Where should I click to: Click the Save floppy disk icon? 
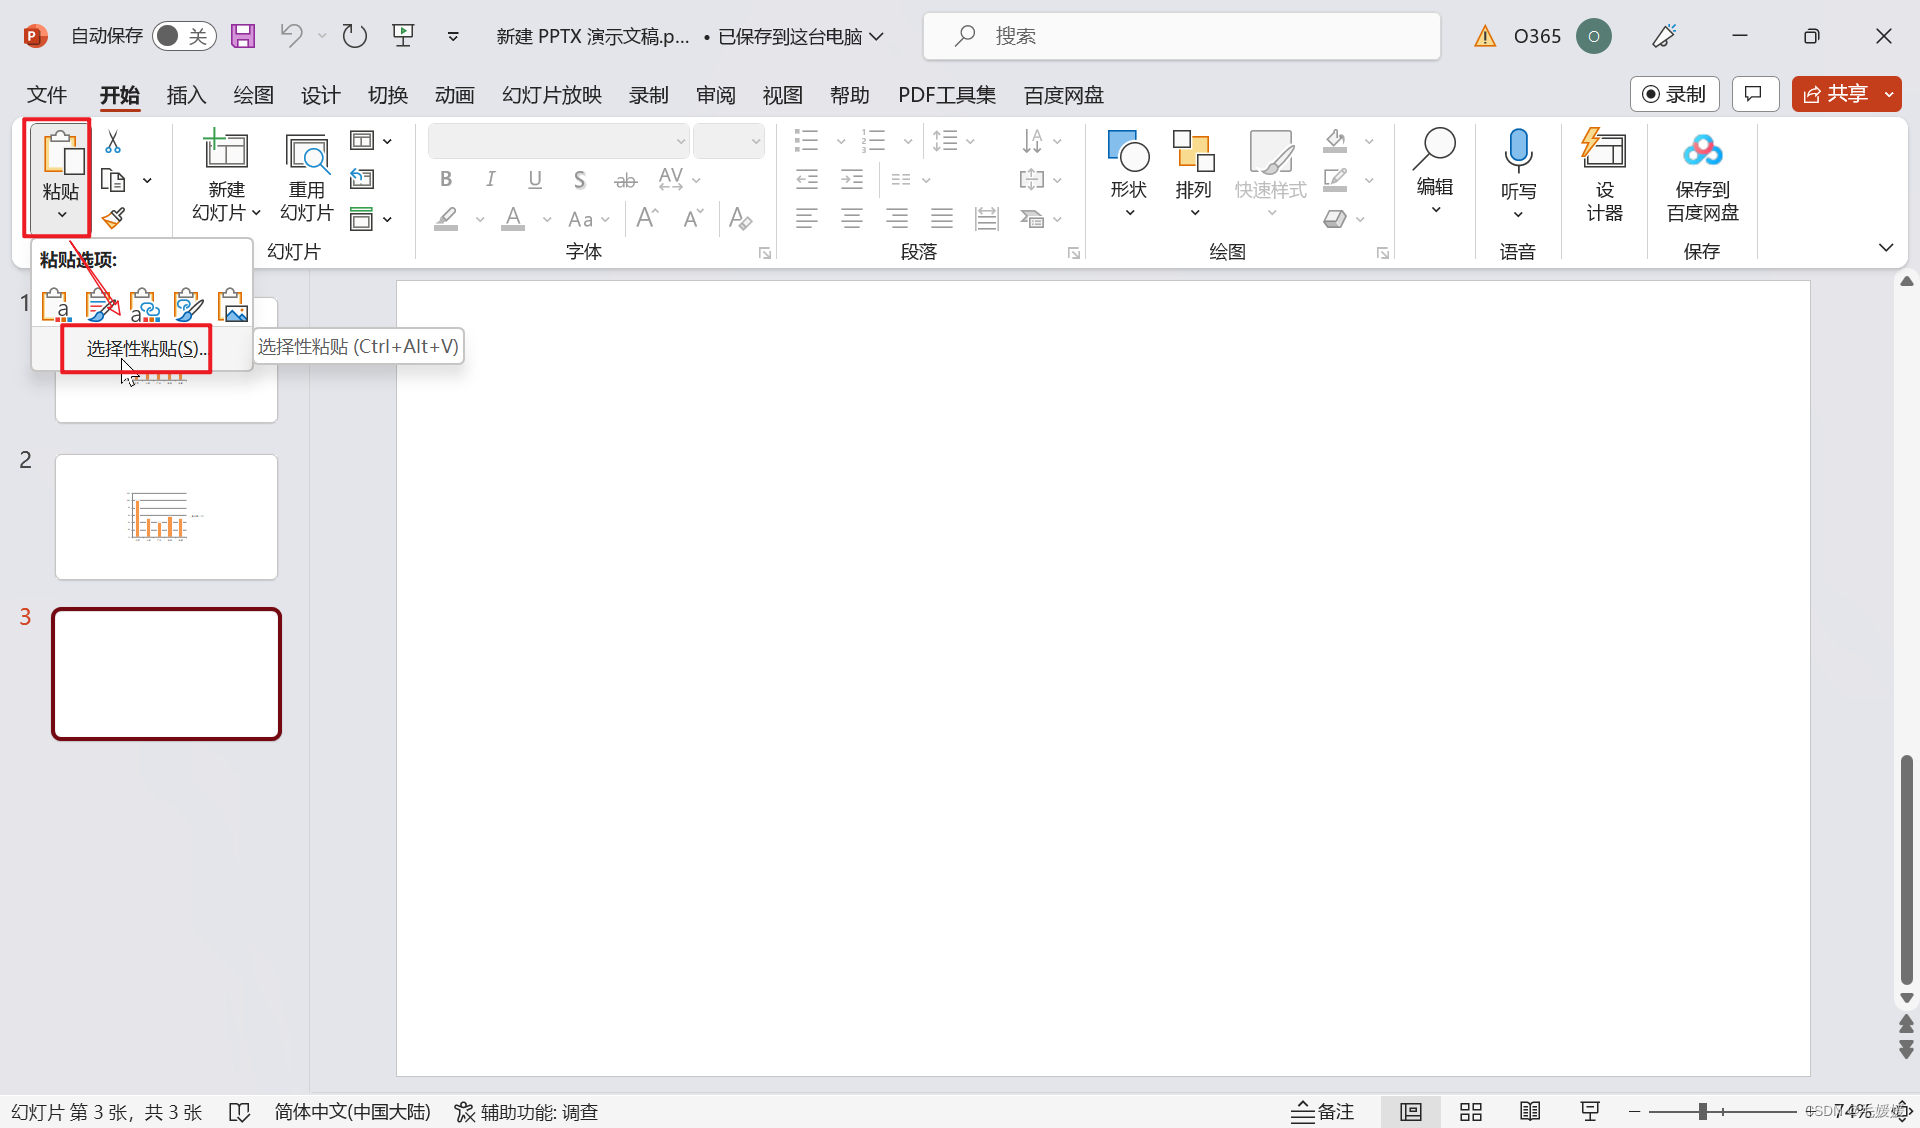(x=243, y=36)
